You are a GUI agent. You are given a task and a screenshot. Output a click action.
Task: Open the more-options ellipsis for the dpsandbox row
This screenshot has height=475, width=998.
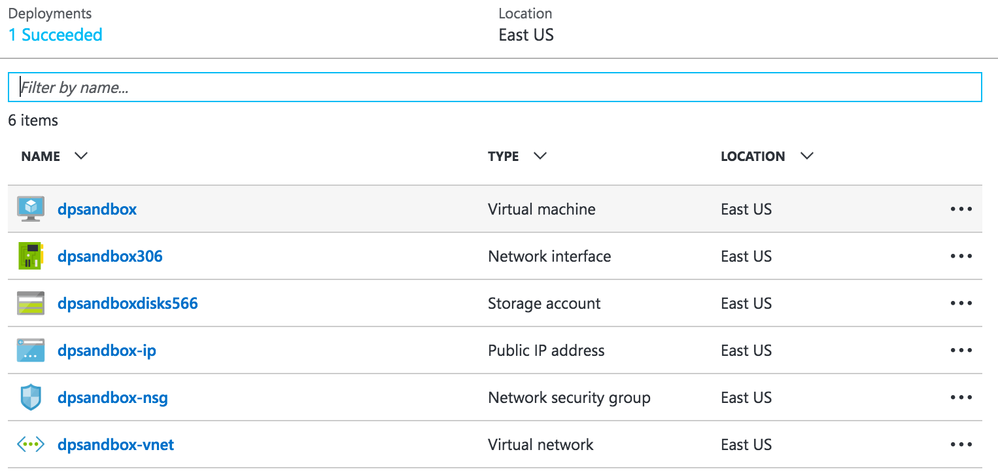(961, 209)
